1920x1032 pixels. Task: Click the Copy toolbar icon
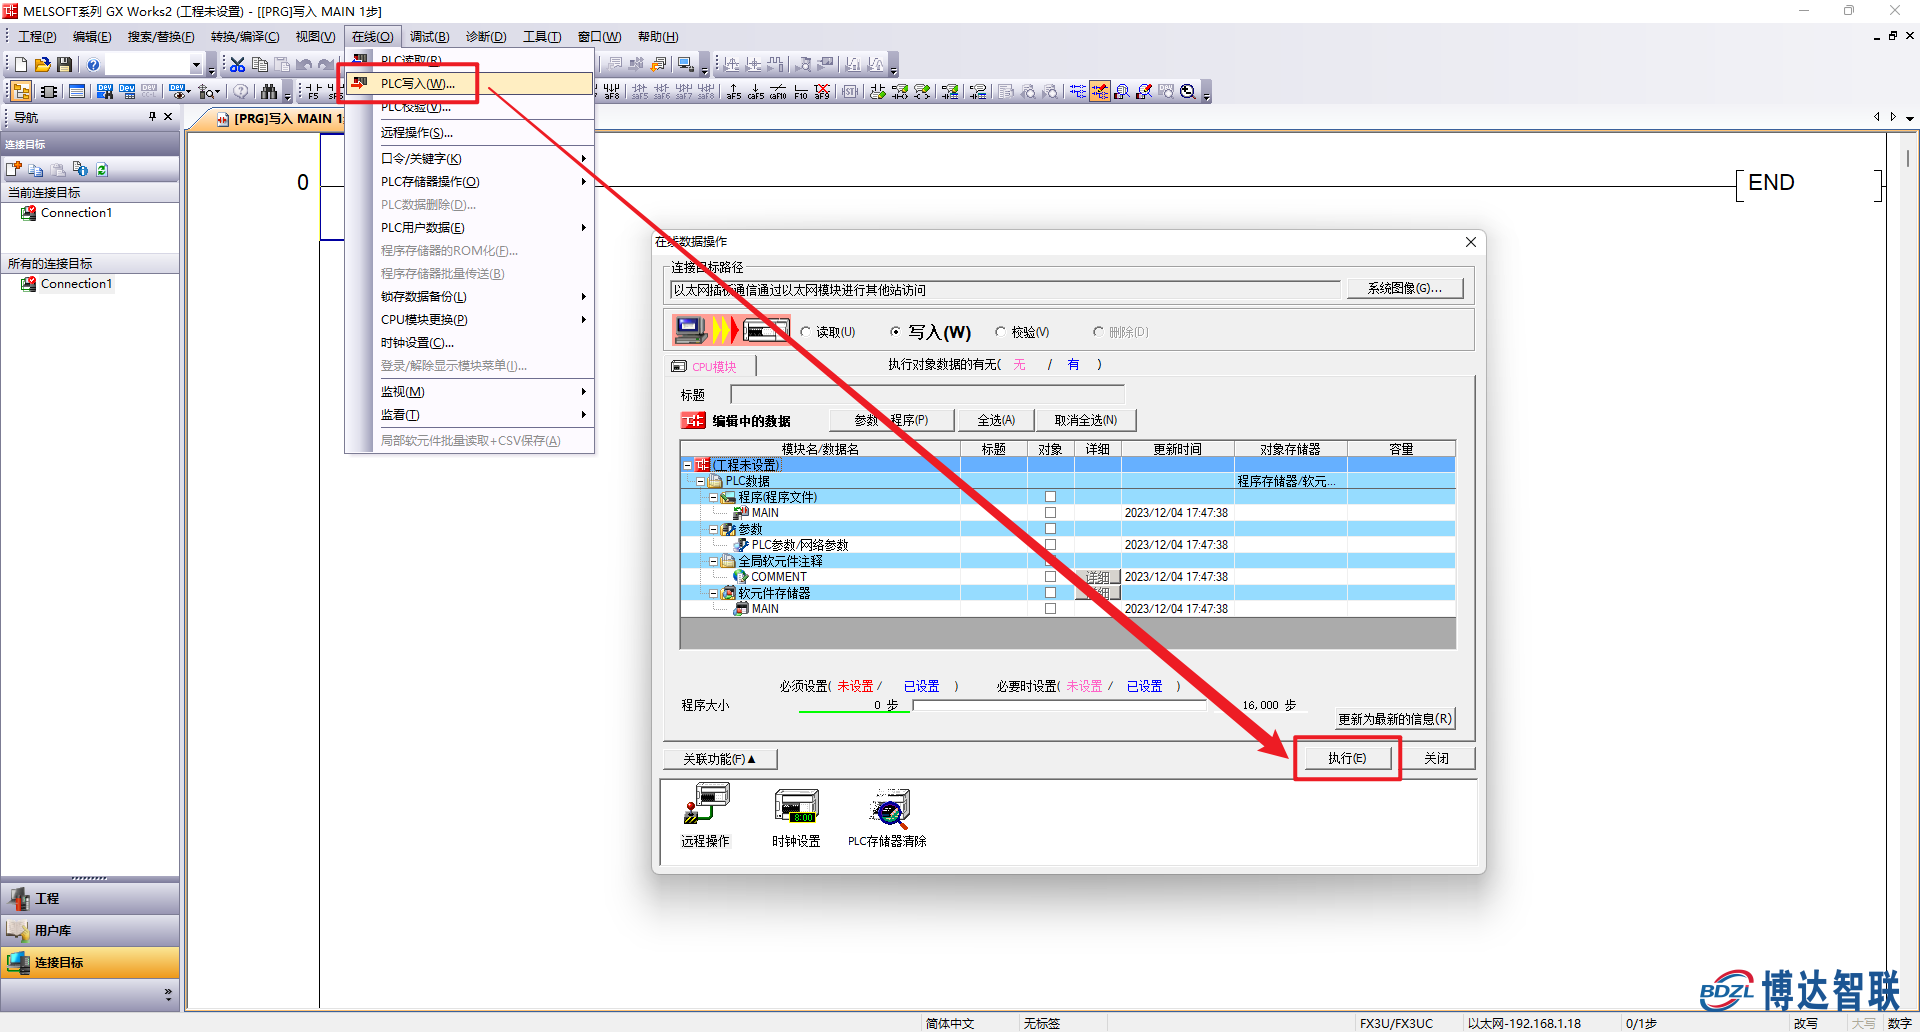(260, 65)
